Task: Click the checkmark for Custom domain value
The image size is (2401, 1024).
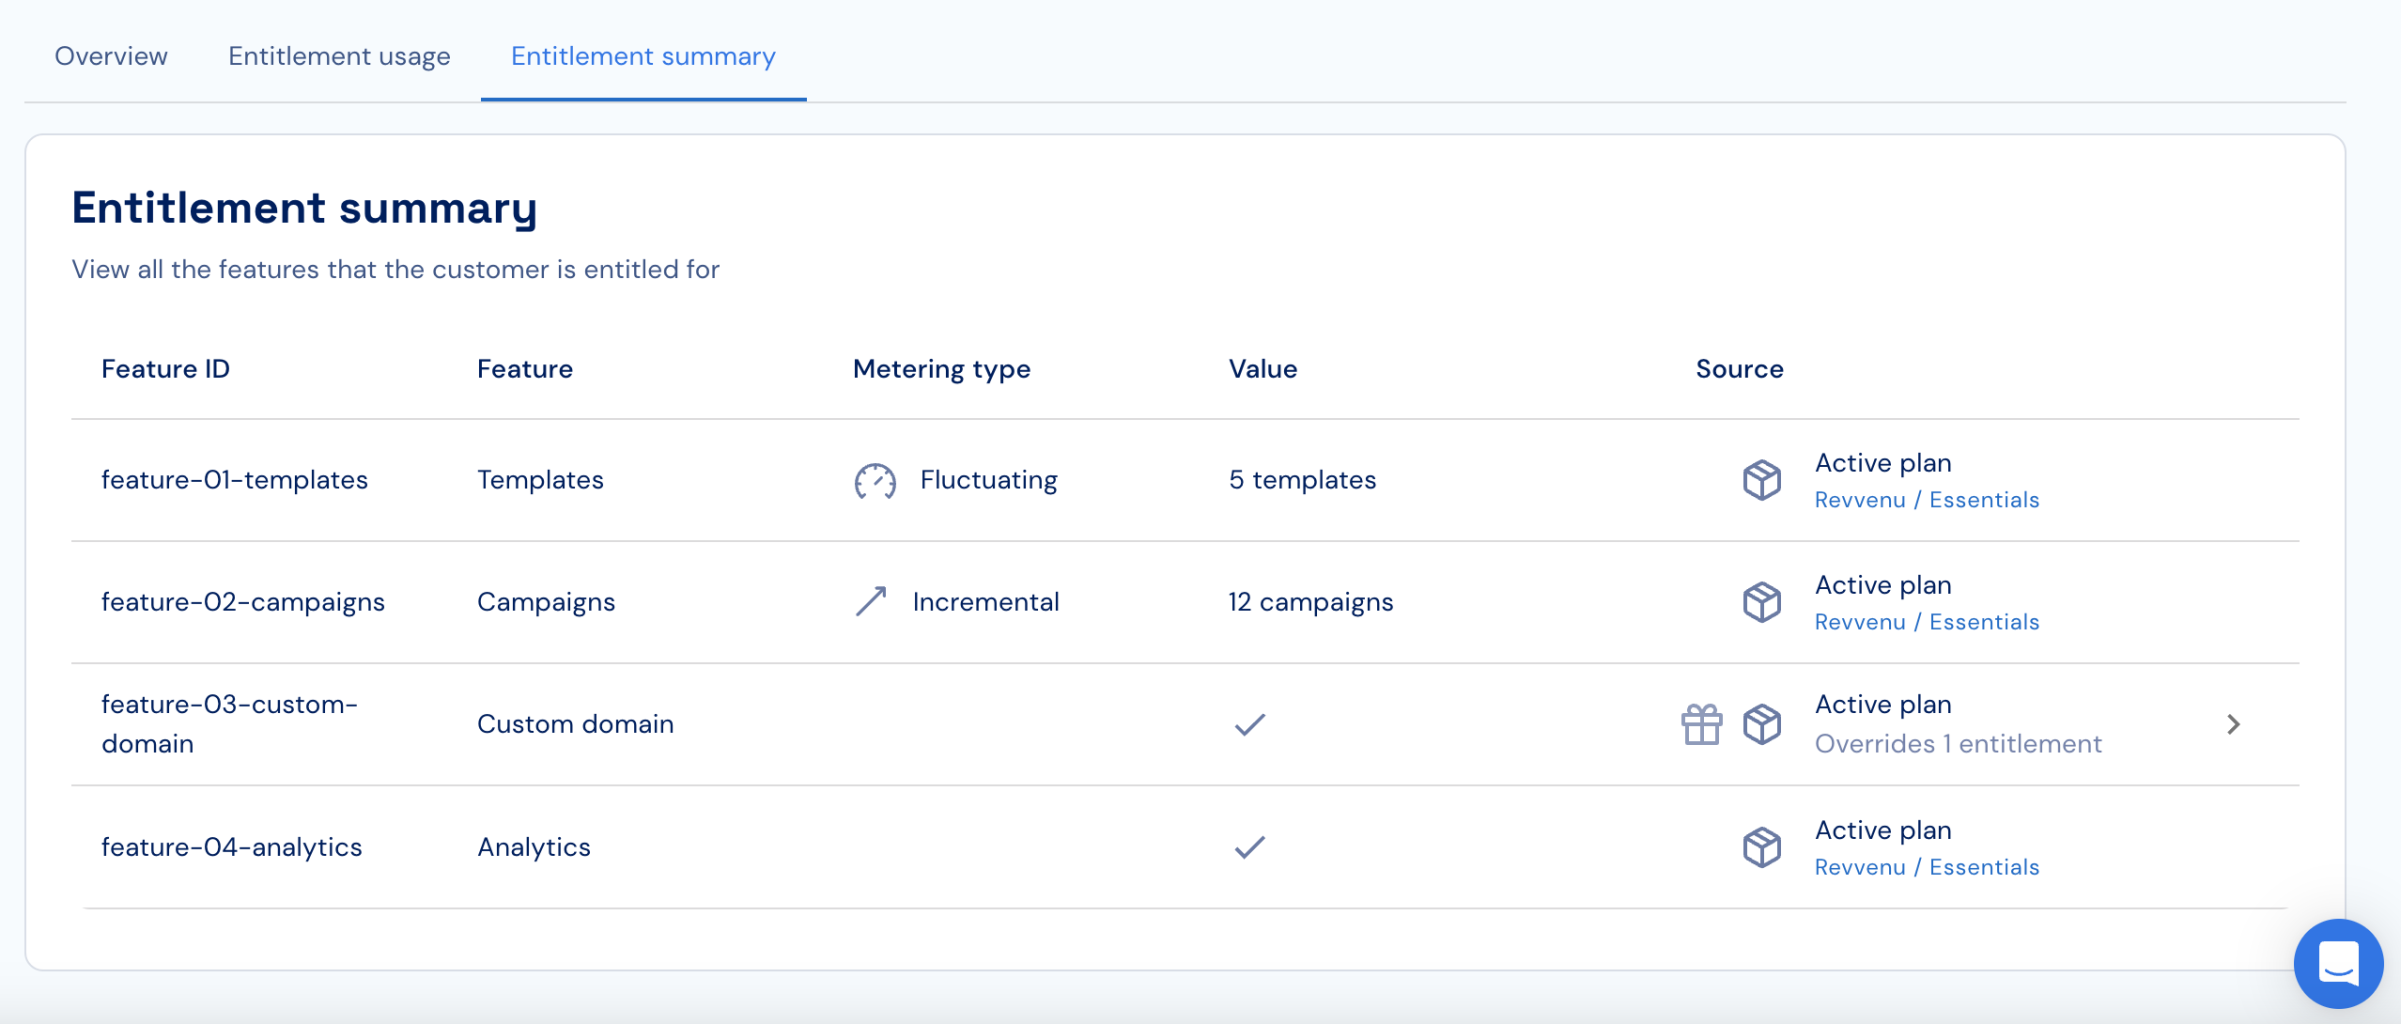Action: (1250, 724)
